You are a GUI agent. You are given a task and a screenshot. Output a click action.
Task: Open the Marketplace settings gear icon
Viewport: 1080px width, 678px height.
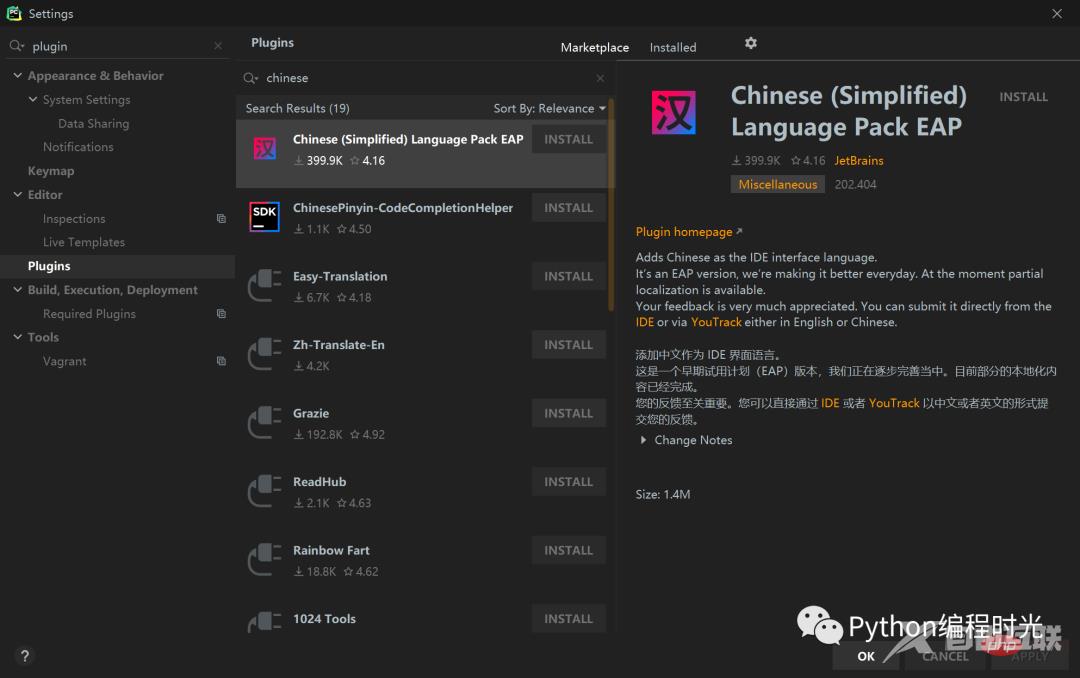click(750, 43)
